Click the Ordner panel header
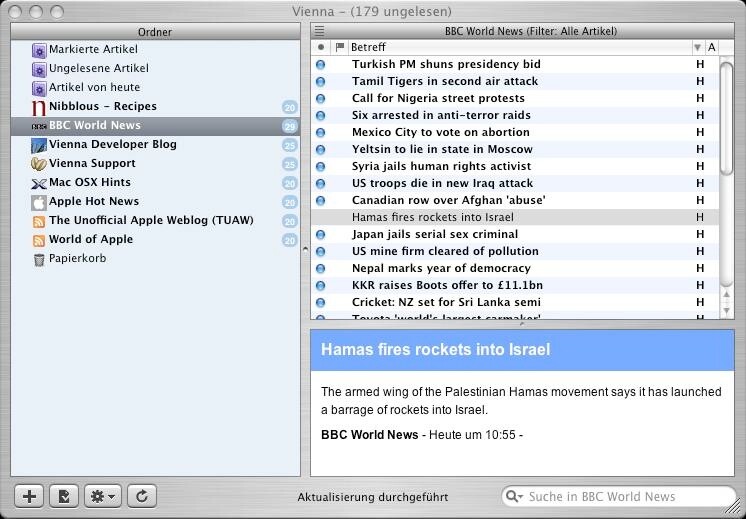Screen dimensions: 746x519 click(x=155, y=32)
